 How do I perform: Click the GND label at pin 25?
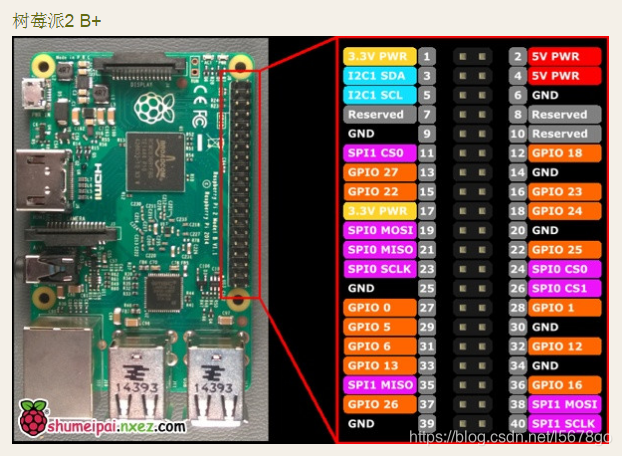click(x=361, y=288)
